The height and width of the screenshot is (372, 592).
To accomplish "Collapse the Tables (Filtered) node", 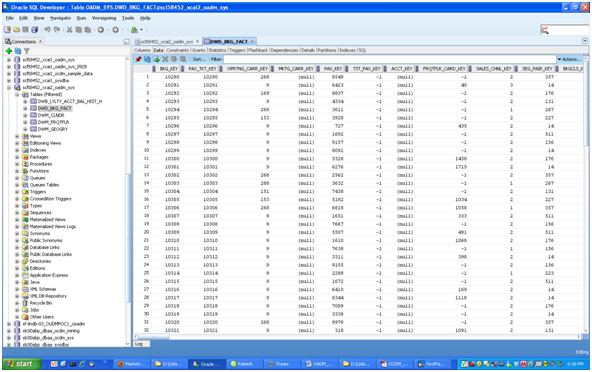I will pyautogui.click(x=17, y=94).
